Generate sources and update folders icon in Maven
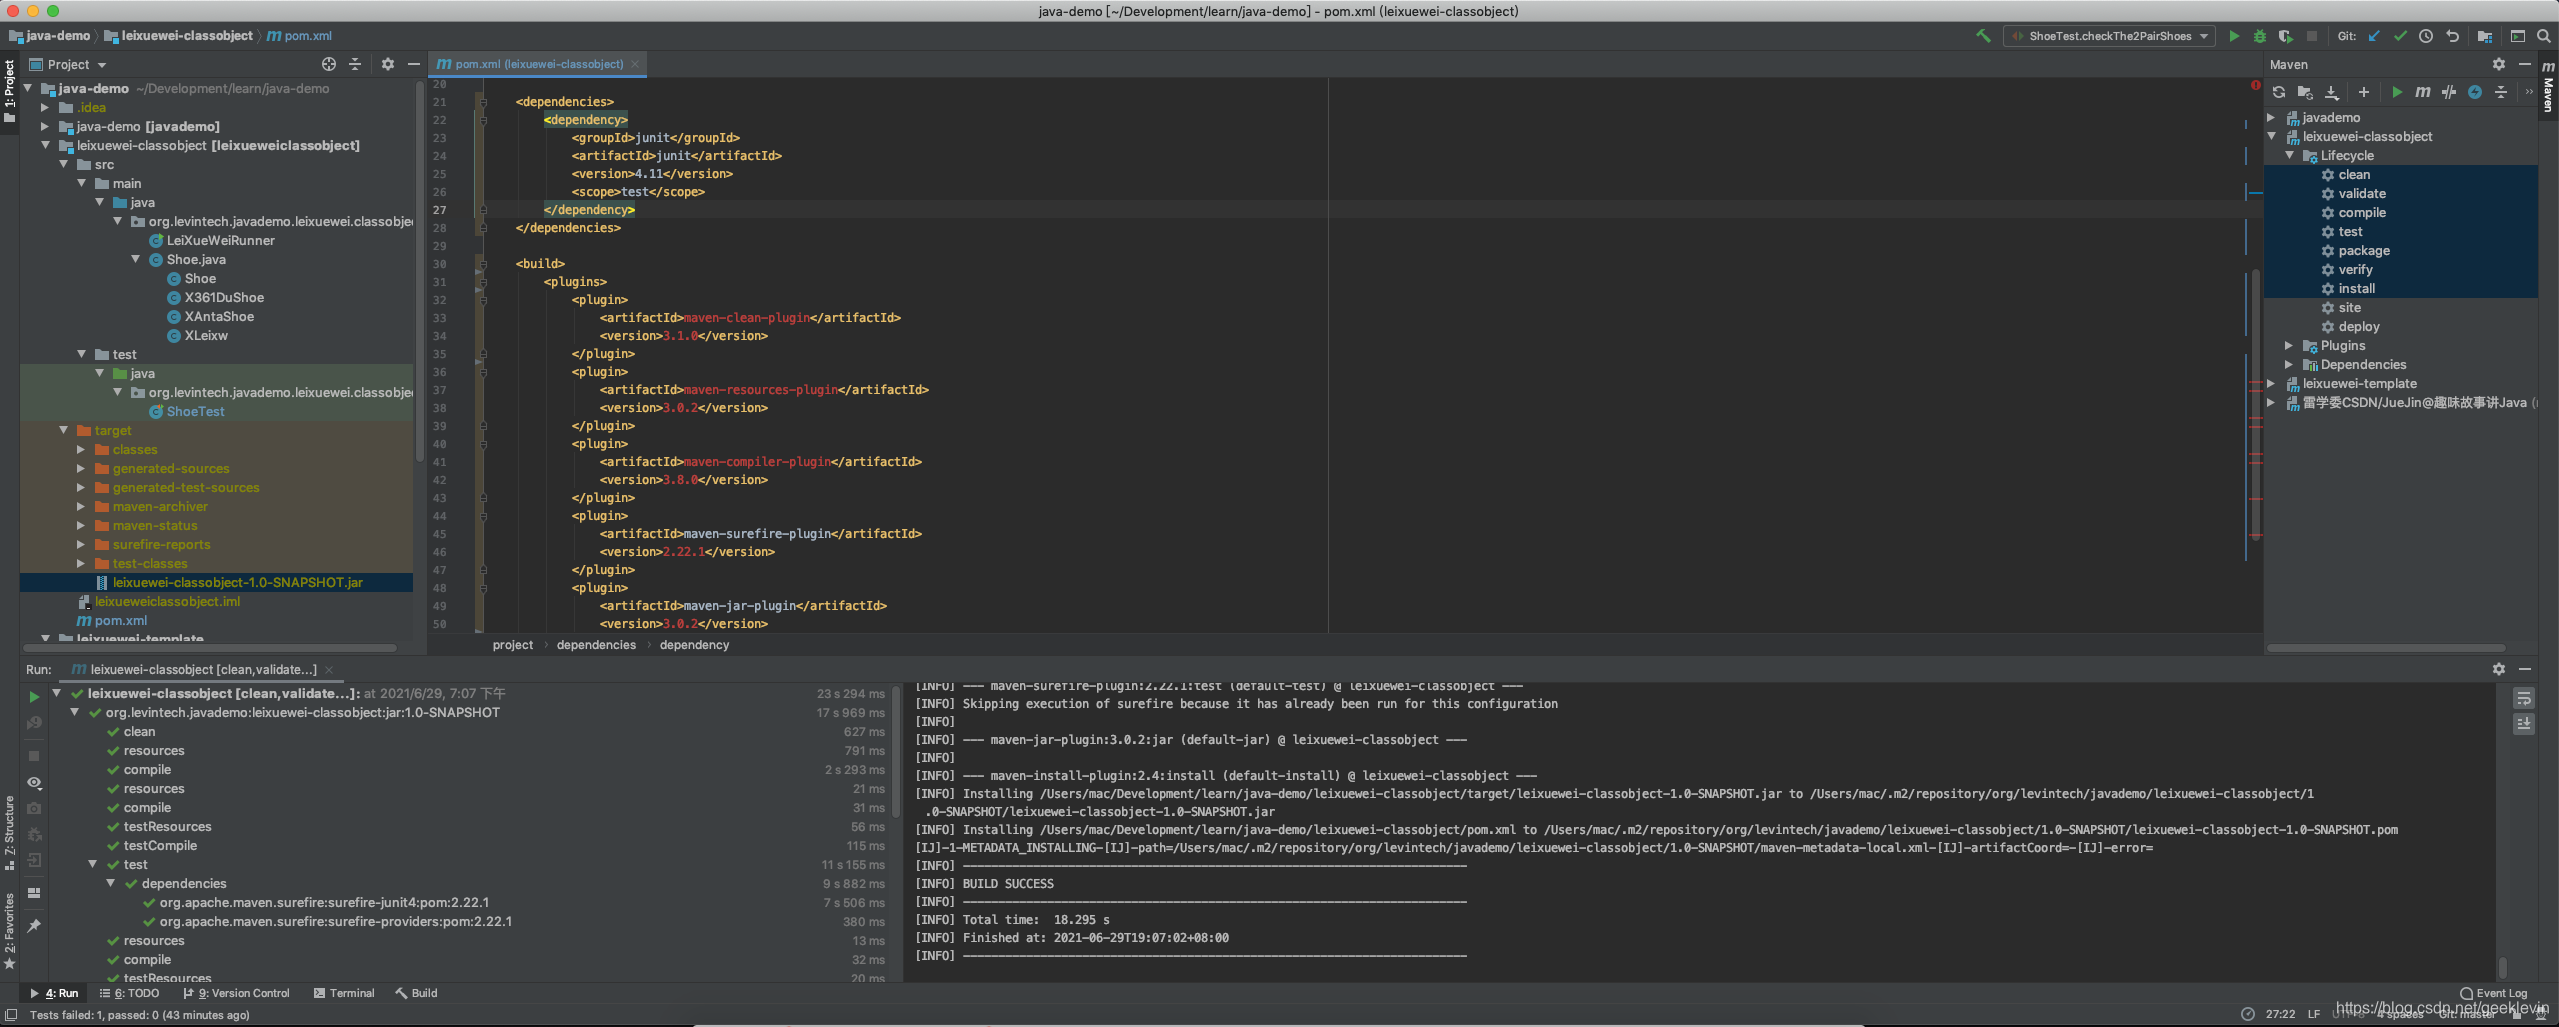Screen dimensions: 2559x1027 point(2305,92)
